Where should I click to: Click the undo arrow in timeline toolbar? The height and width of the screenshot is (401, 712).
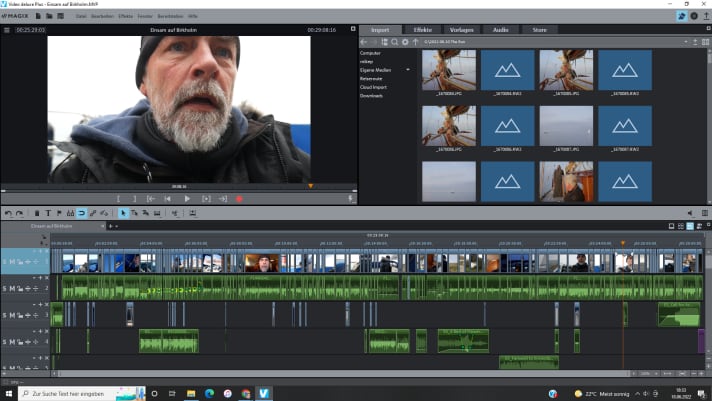8,213
